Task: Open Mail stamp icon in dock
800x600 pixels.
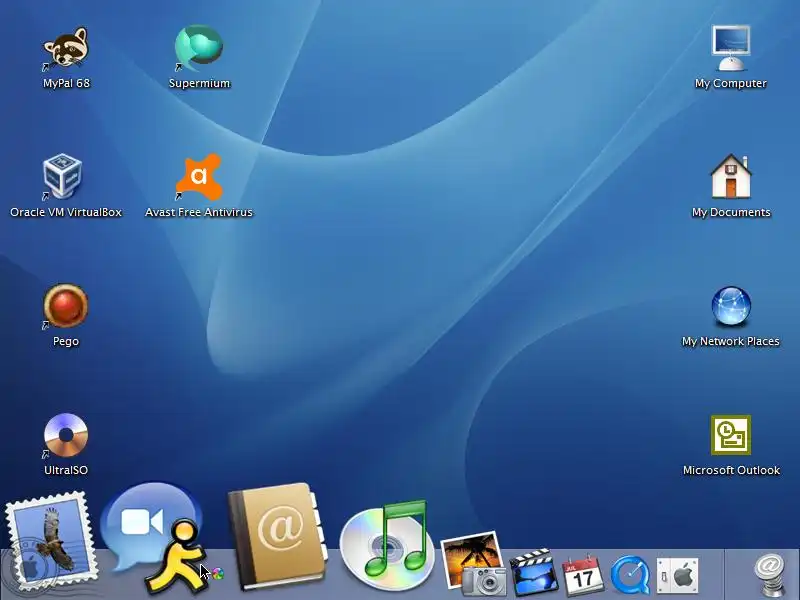Action: [51, 541]
